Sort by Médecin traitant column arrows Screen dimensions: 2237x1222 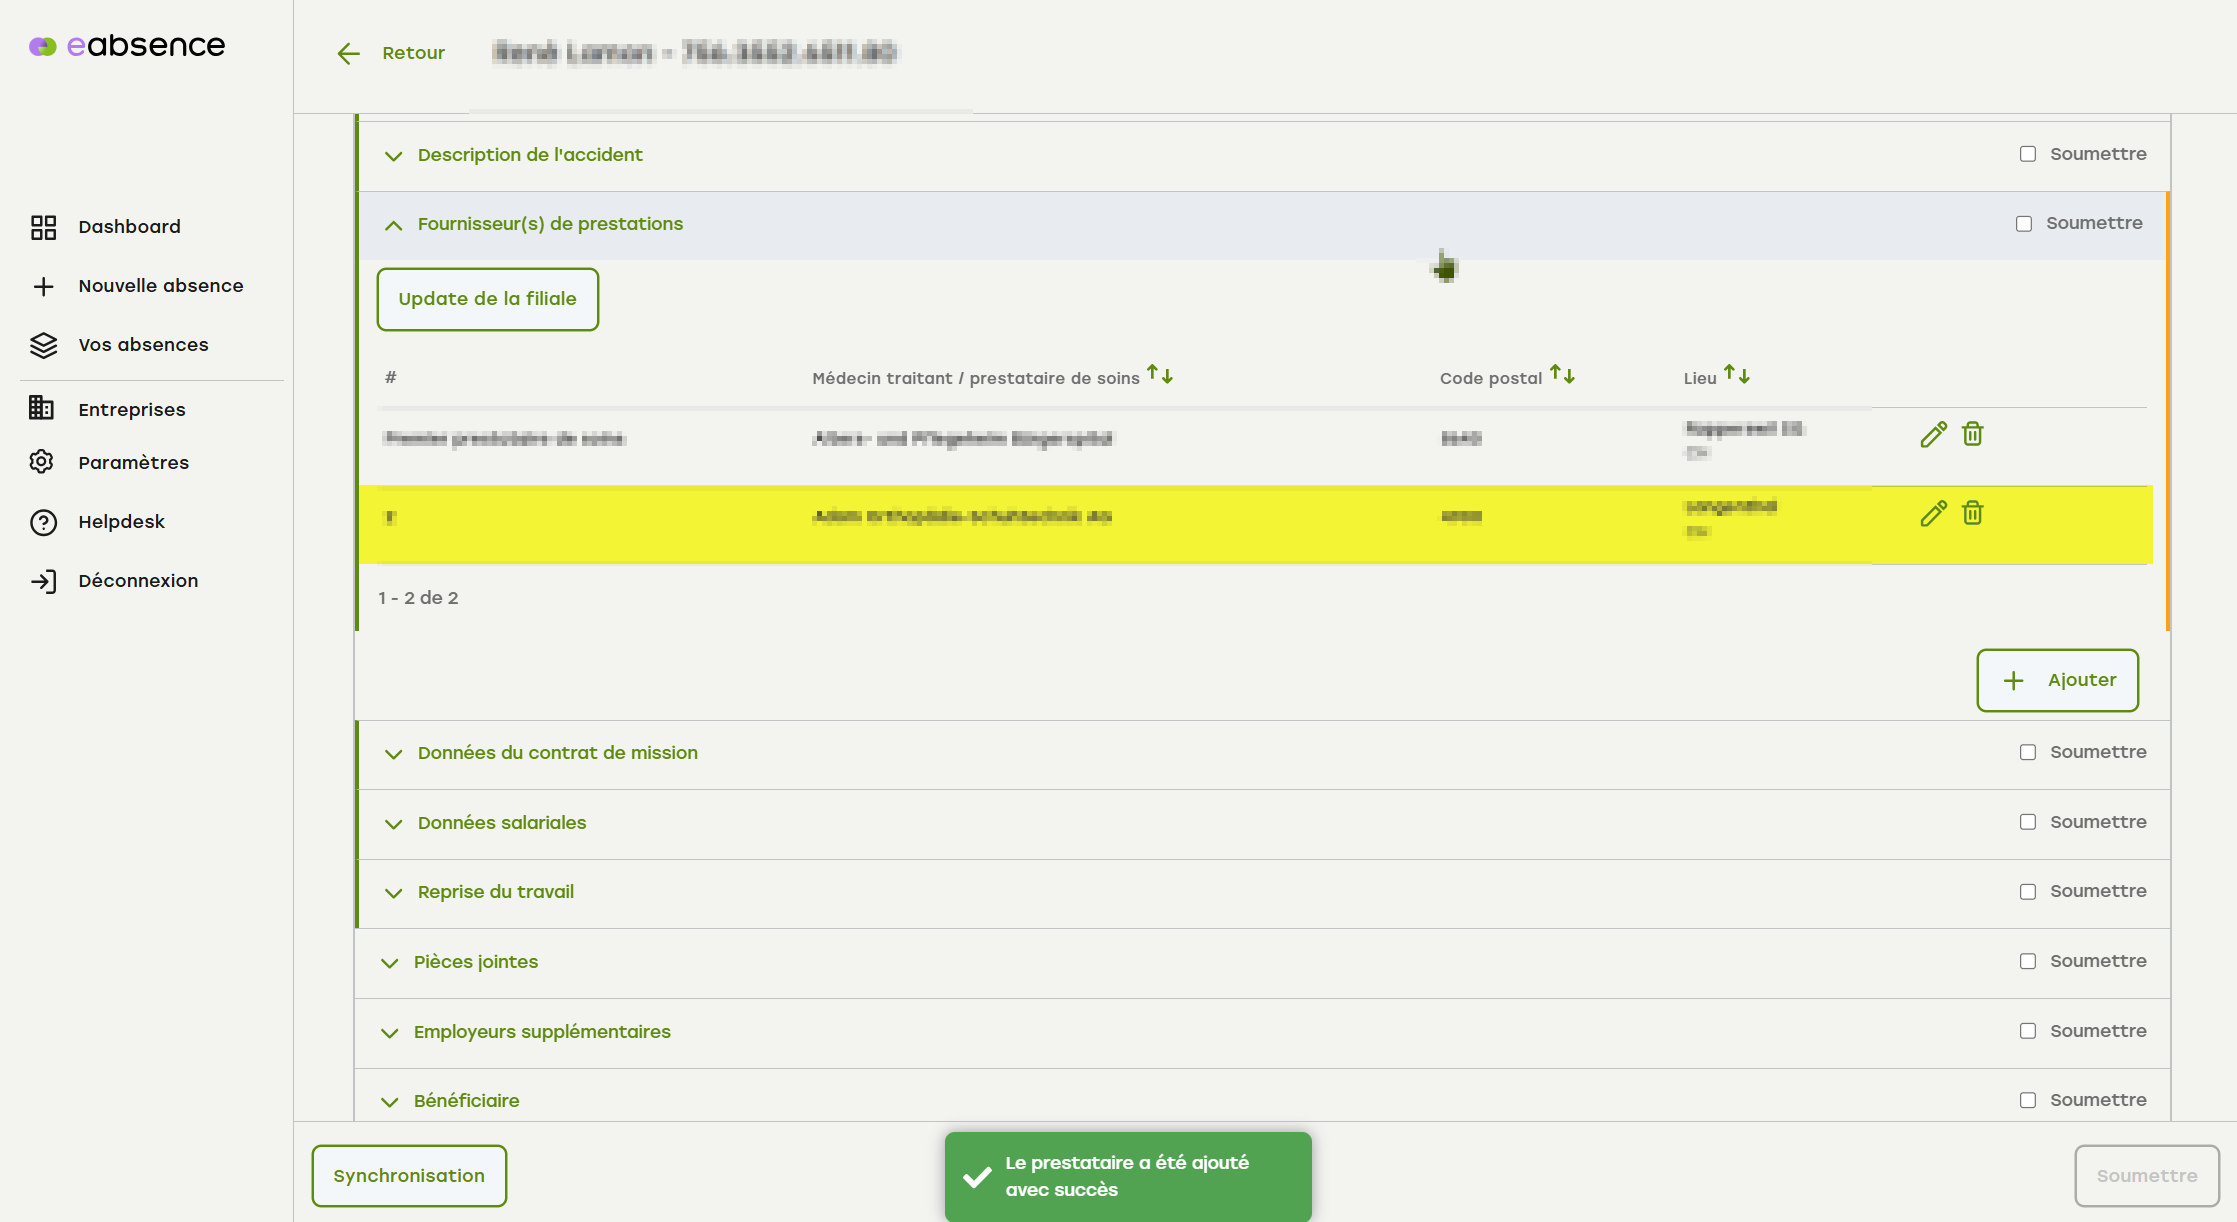1160,375
